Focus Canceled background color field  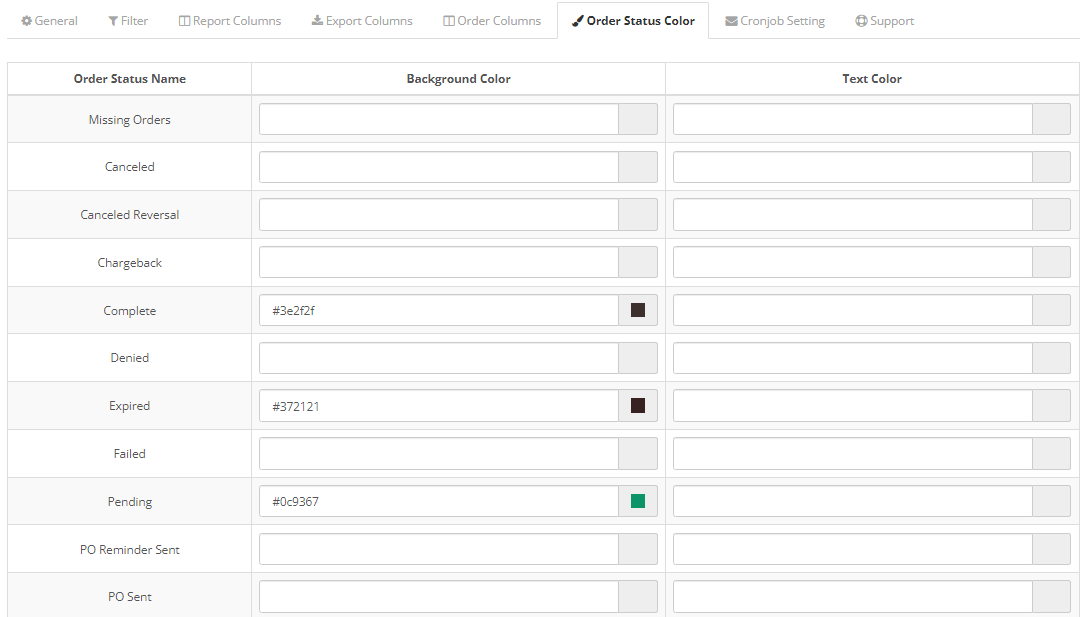439,167
